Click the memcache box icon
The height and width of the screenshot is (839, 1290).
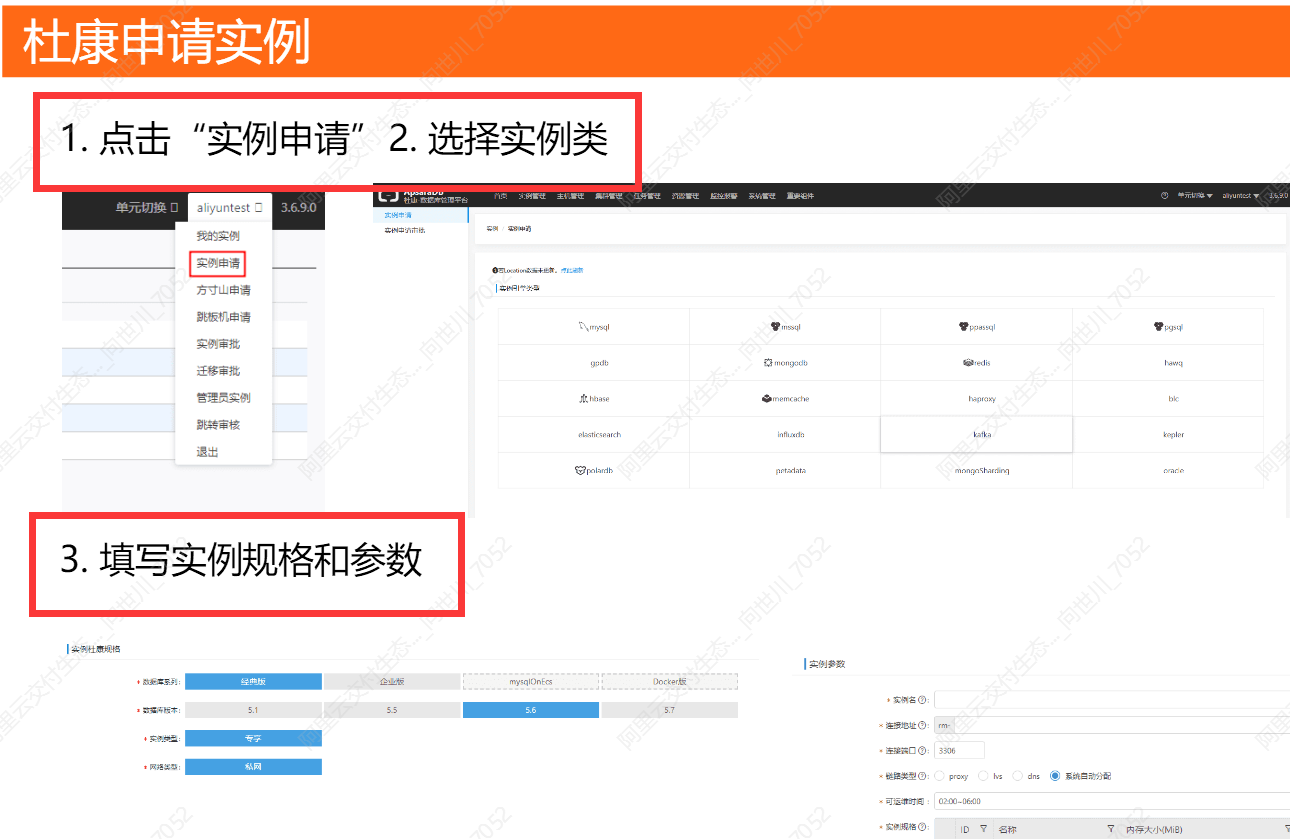[x=766, y=398]
